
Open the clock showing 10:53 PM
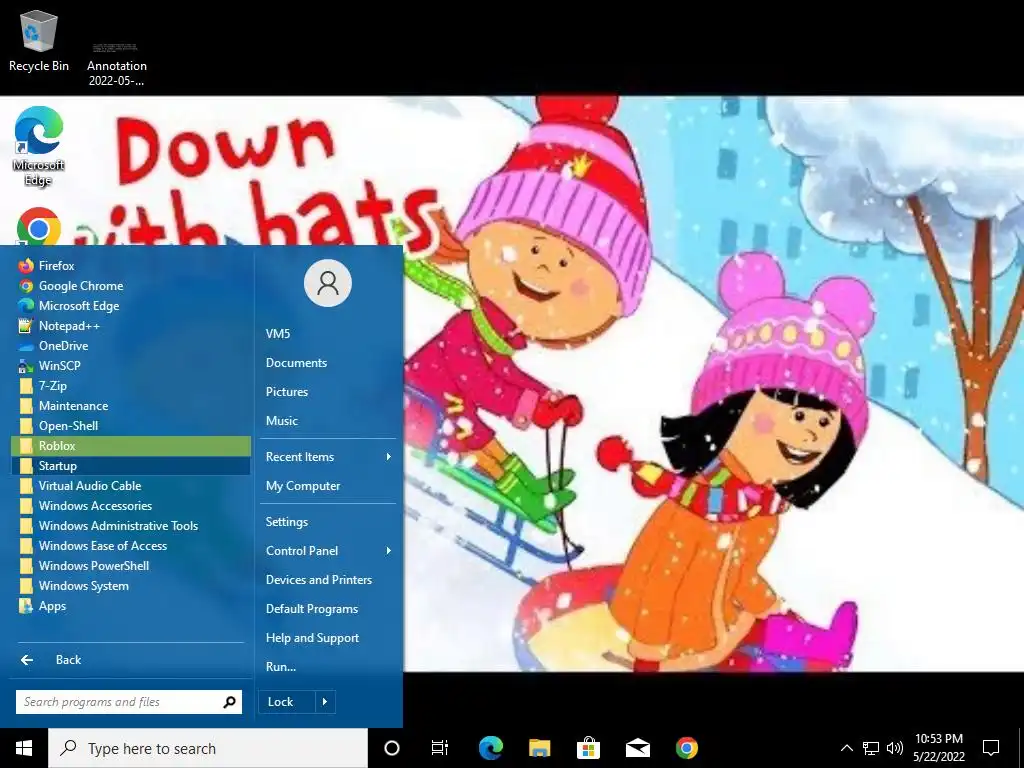(939, 748)
